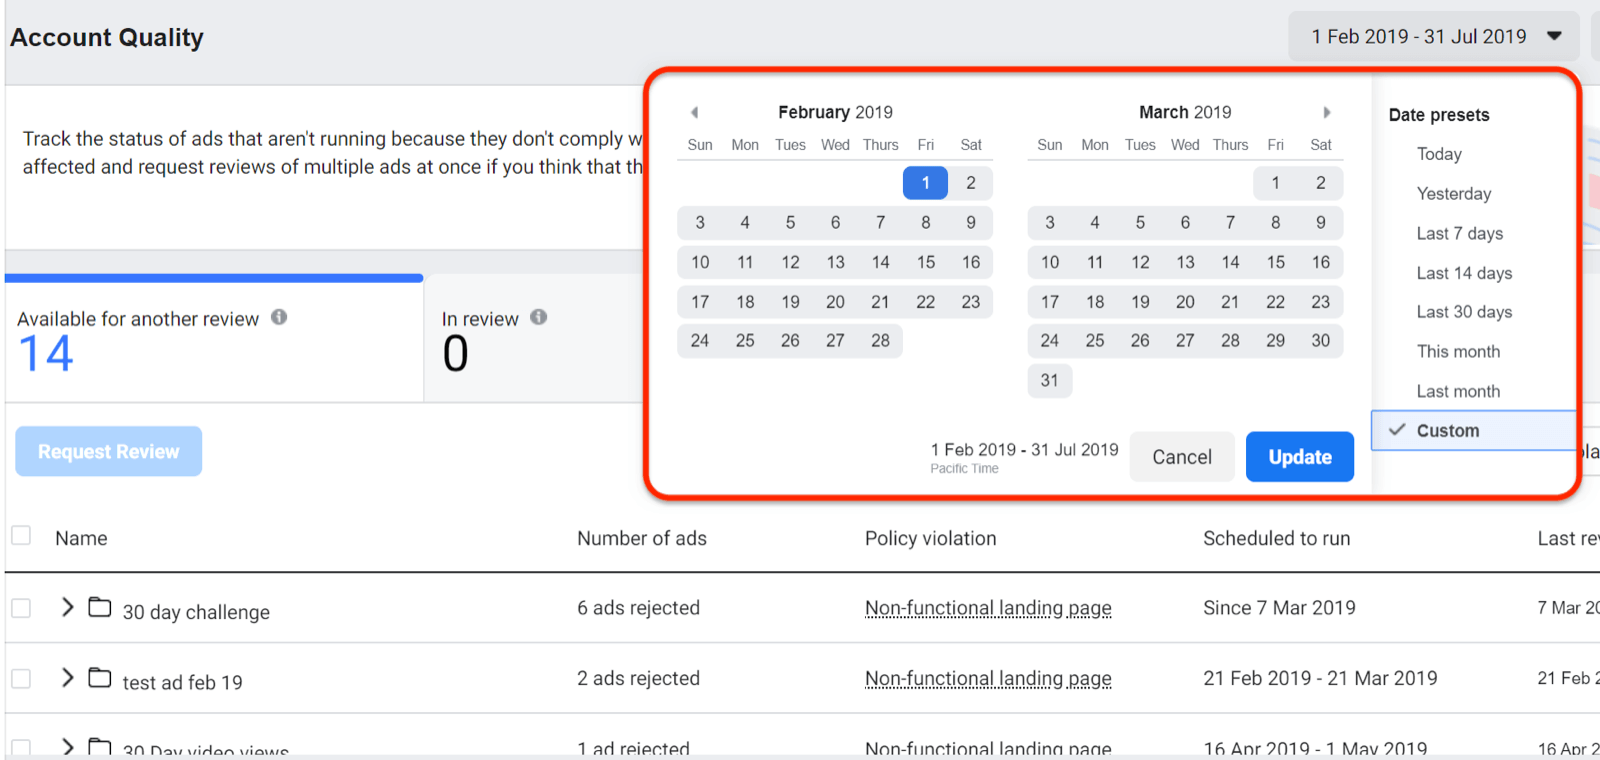Cancel the date range selection

[1181, 457]
